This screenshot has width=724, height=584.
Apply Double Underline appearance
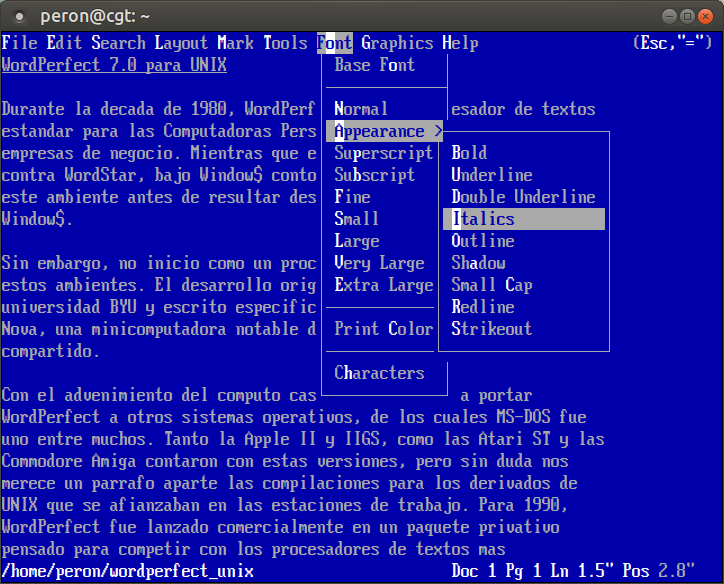click(523, 197)
